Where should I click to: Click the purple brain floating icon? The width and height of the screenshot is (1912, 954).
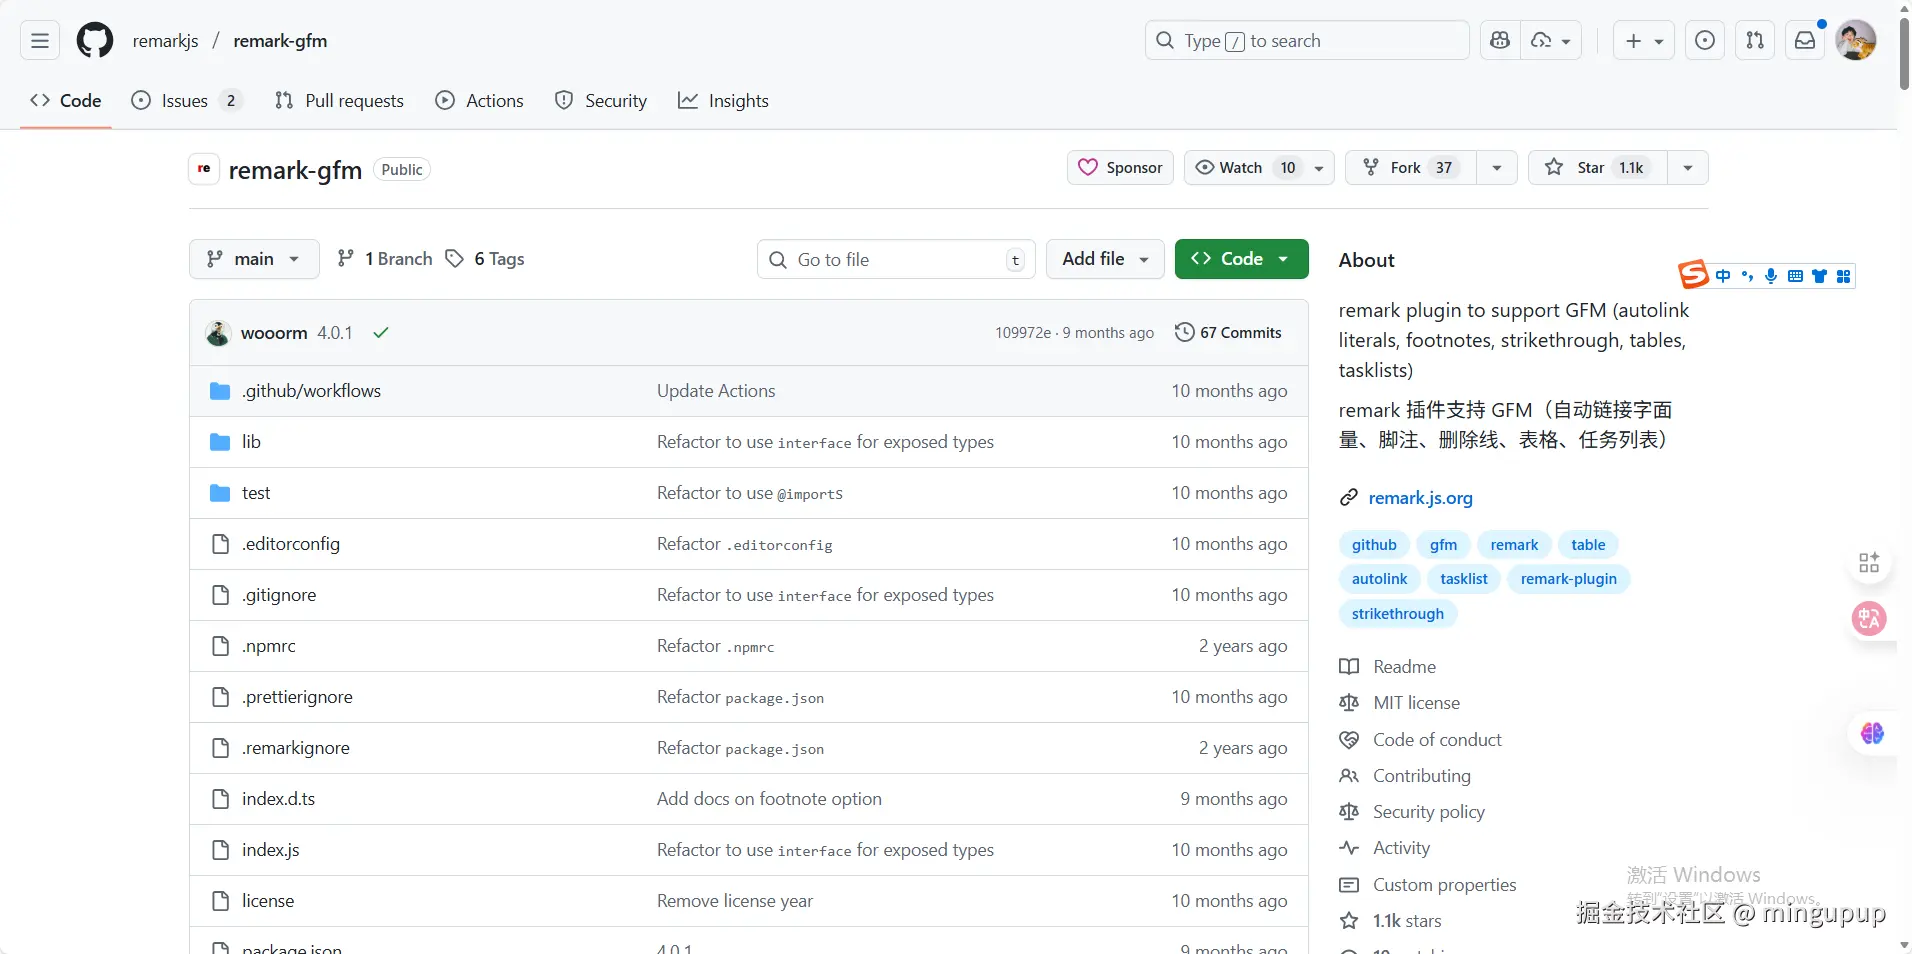tap(1872, 734)
